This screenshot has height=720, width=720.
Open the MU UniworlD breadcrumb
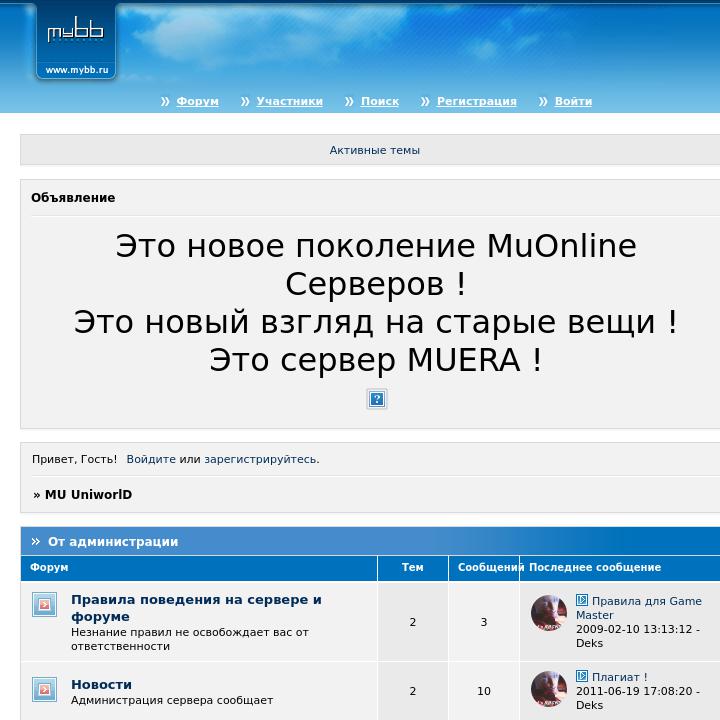88,495
